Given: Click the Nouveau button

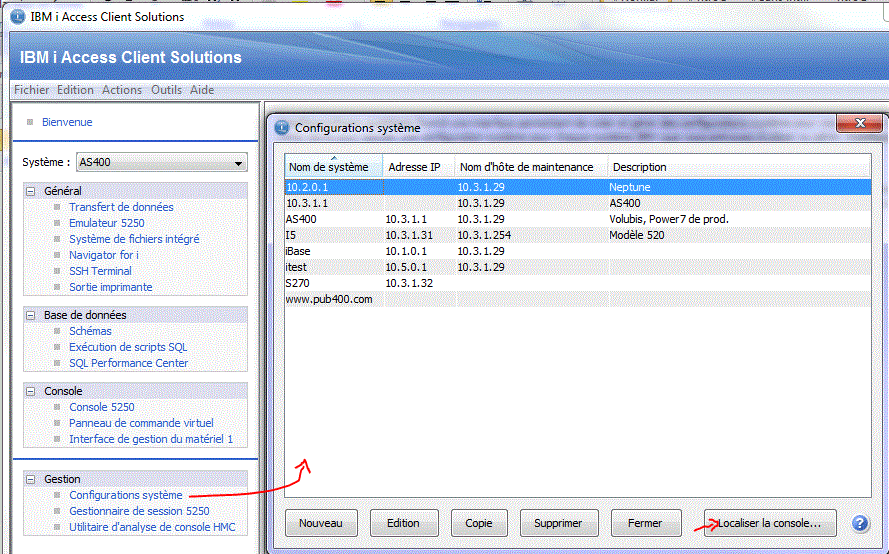Looking at the screenshot, I should pos(321,523).
